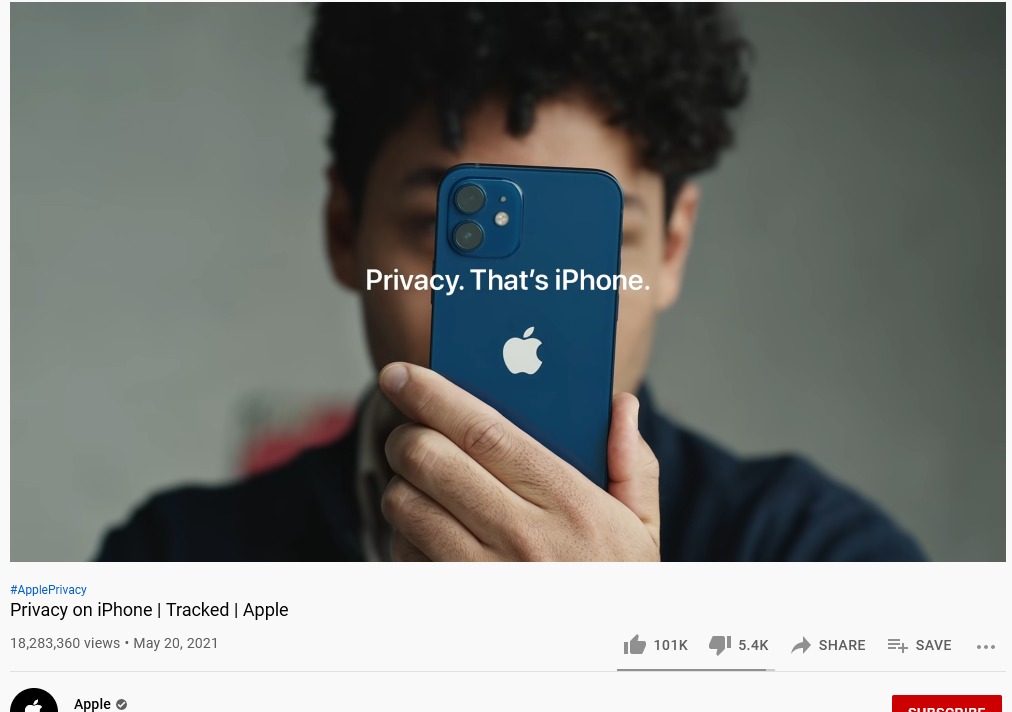Click the share arrow icon
The height and width of the screenshot is (712, 1012).
tap(800, 645)
